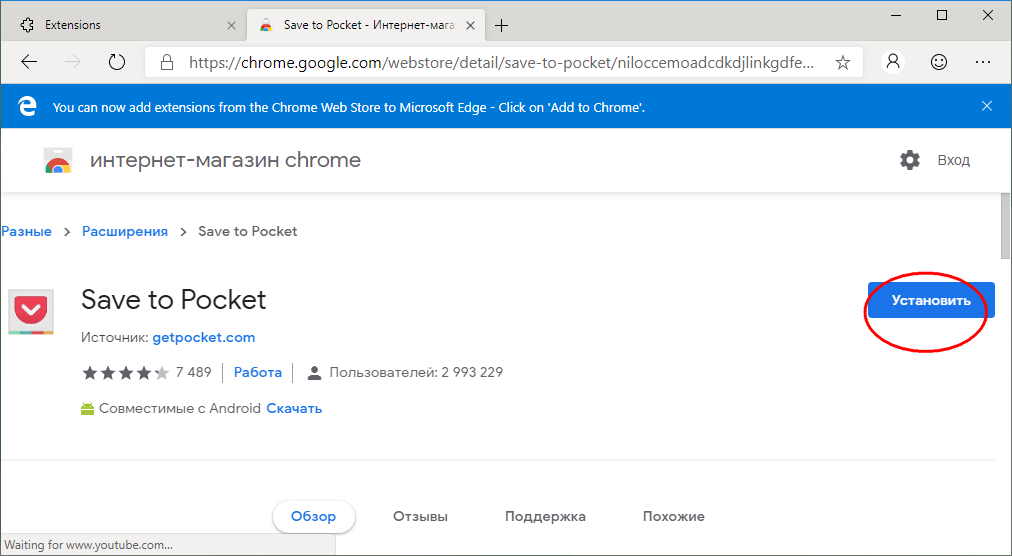Screen dimensions: 1012x556
Task: Select the Отзывы tab
Action: tap(420, 517)
